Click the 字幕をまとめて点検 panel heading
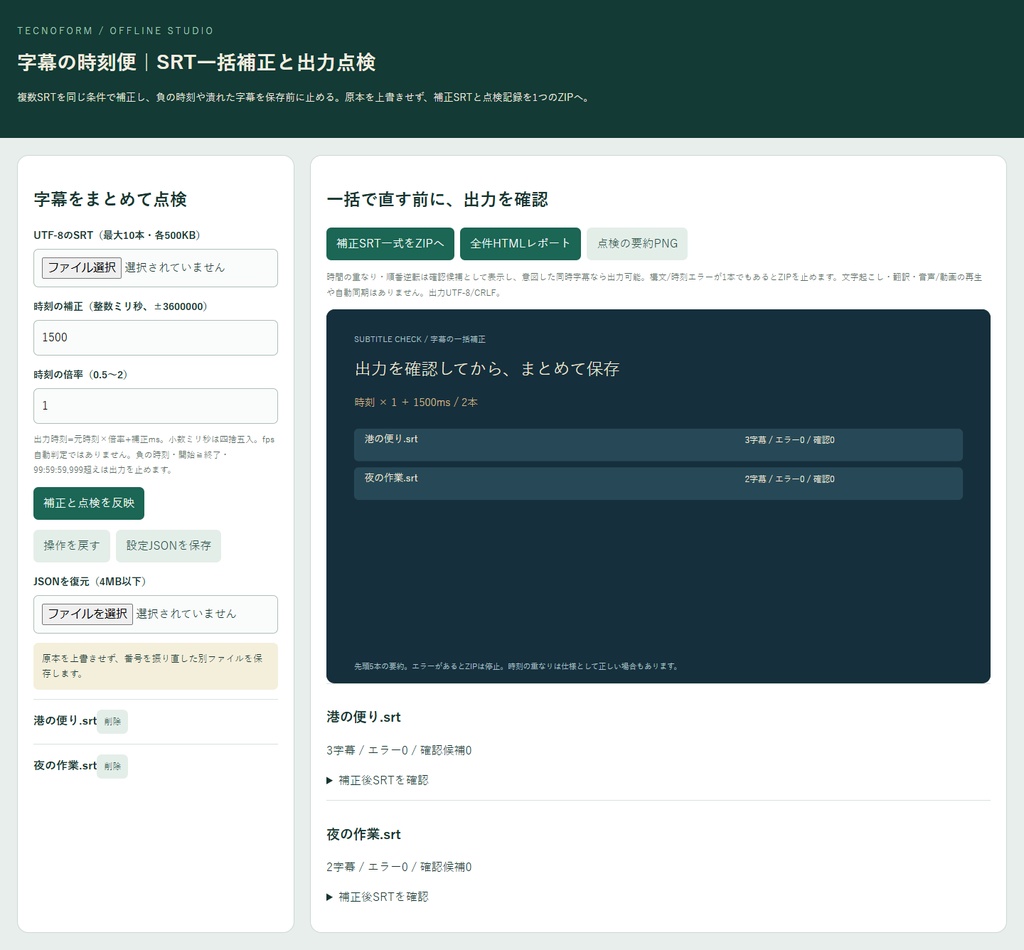1024x950 pixels. pyautogui.click(x=110, y=200)
